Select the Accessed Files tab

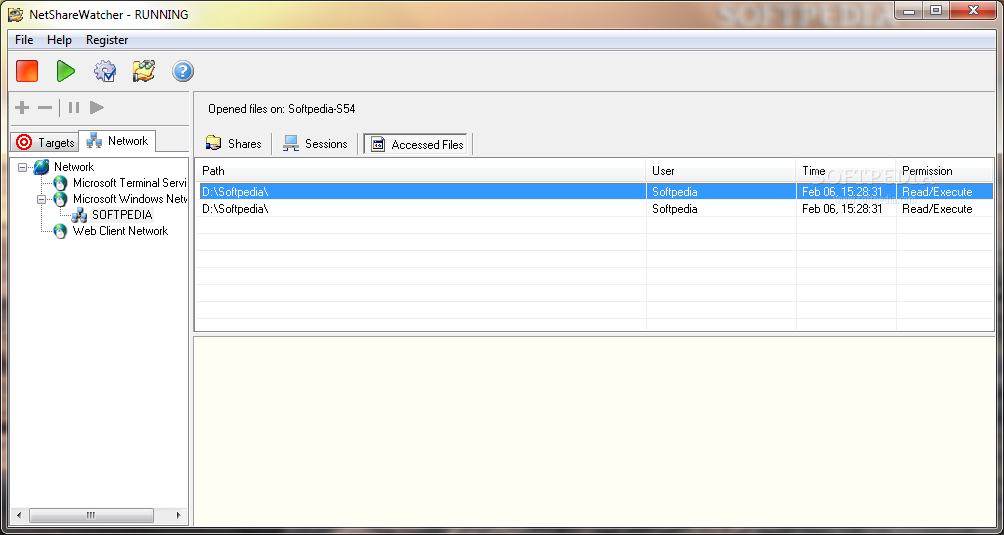pyautogui.click(x=417, y=145)
